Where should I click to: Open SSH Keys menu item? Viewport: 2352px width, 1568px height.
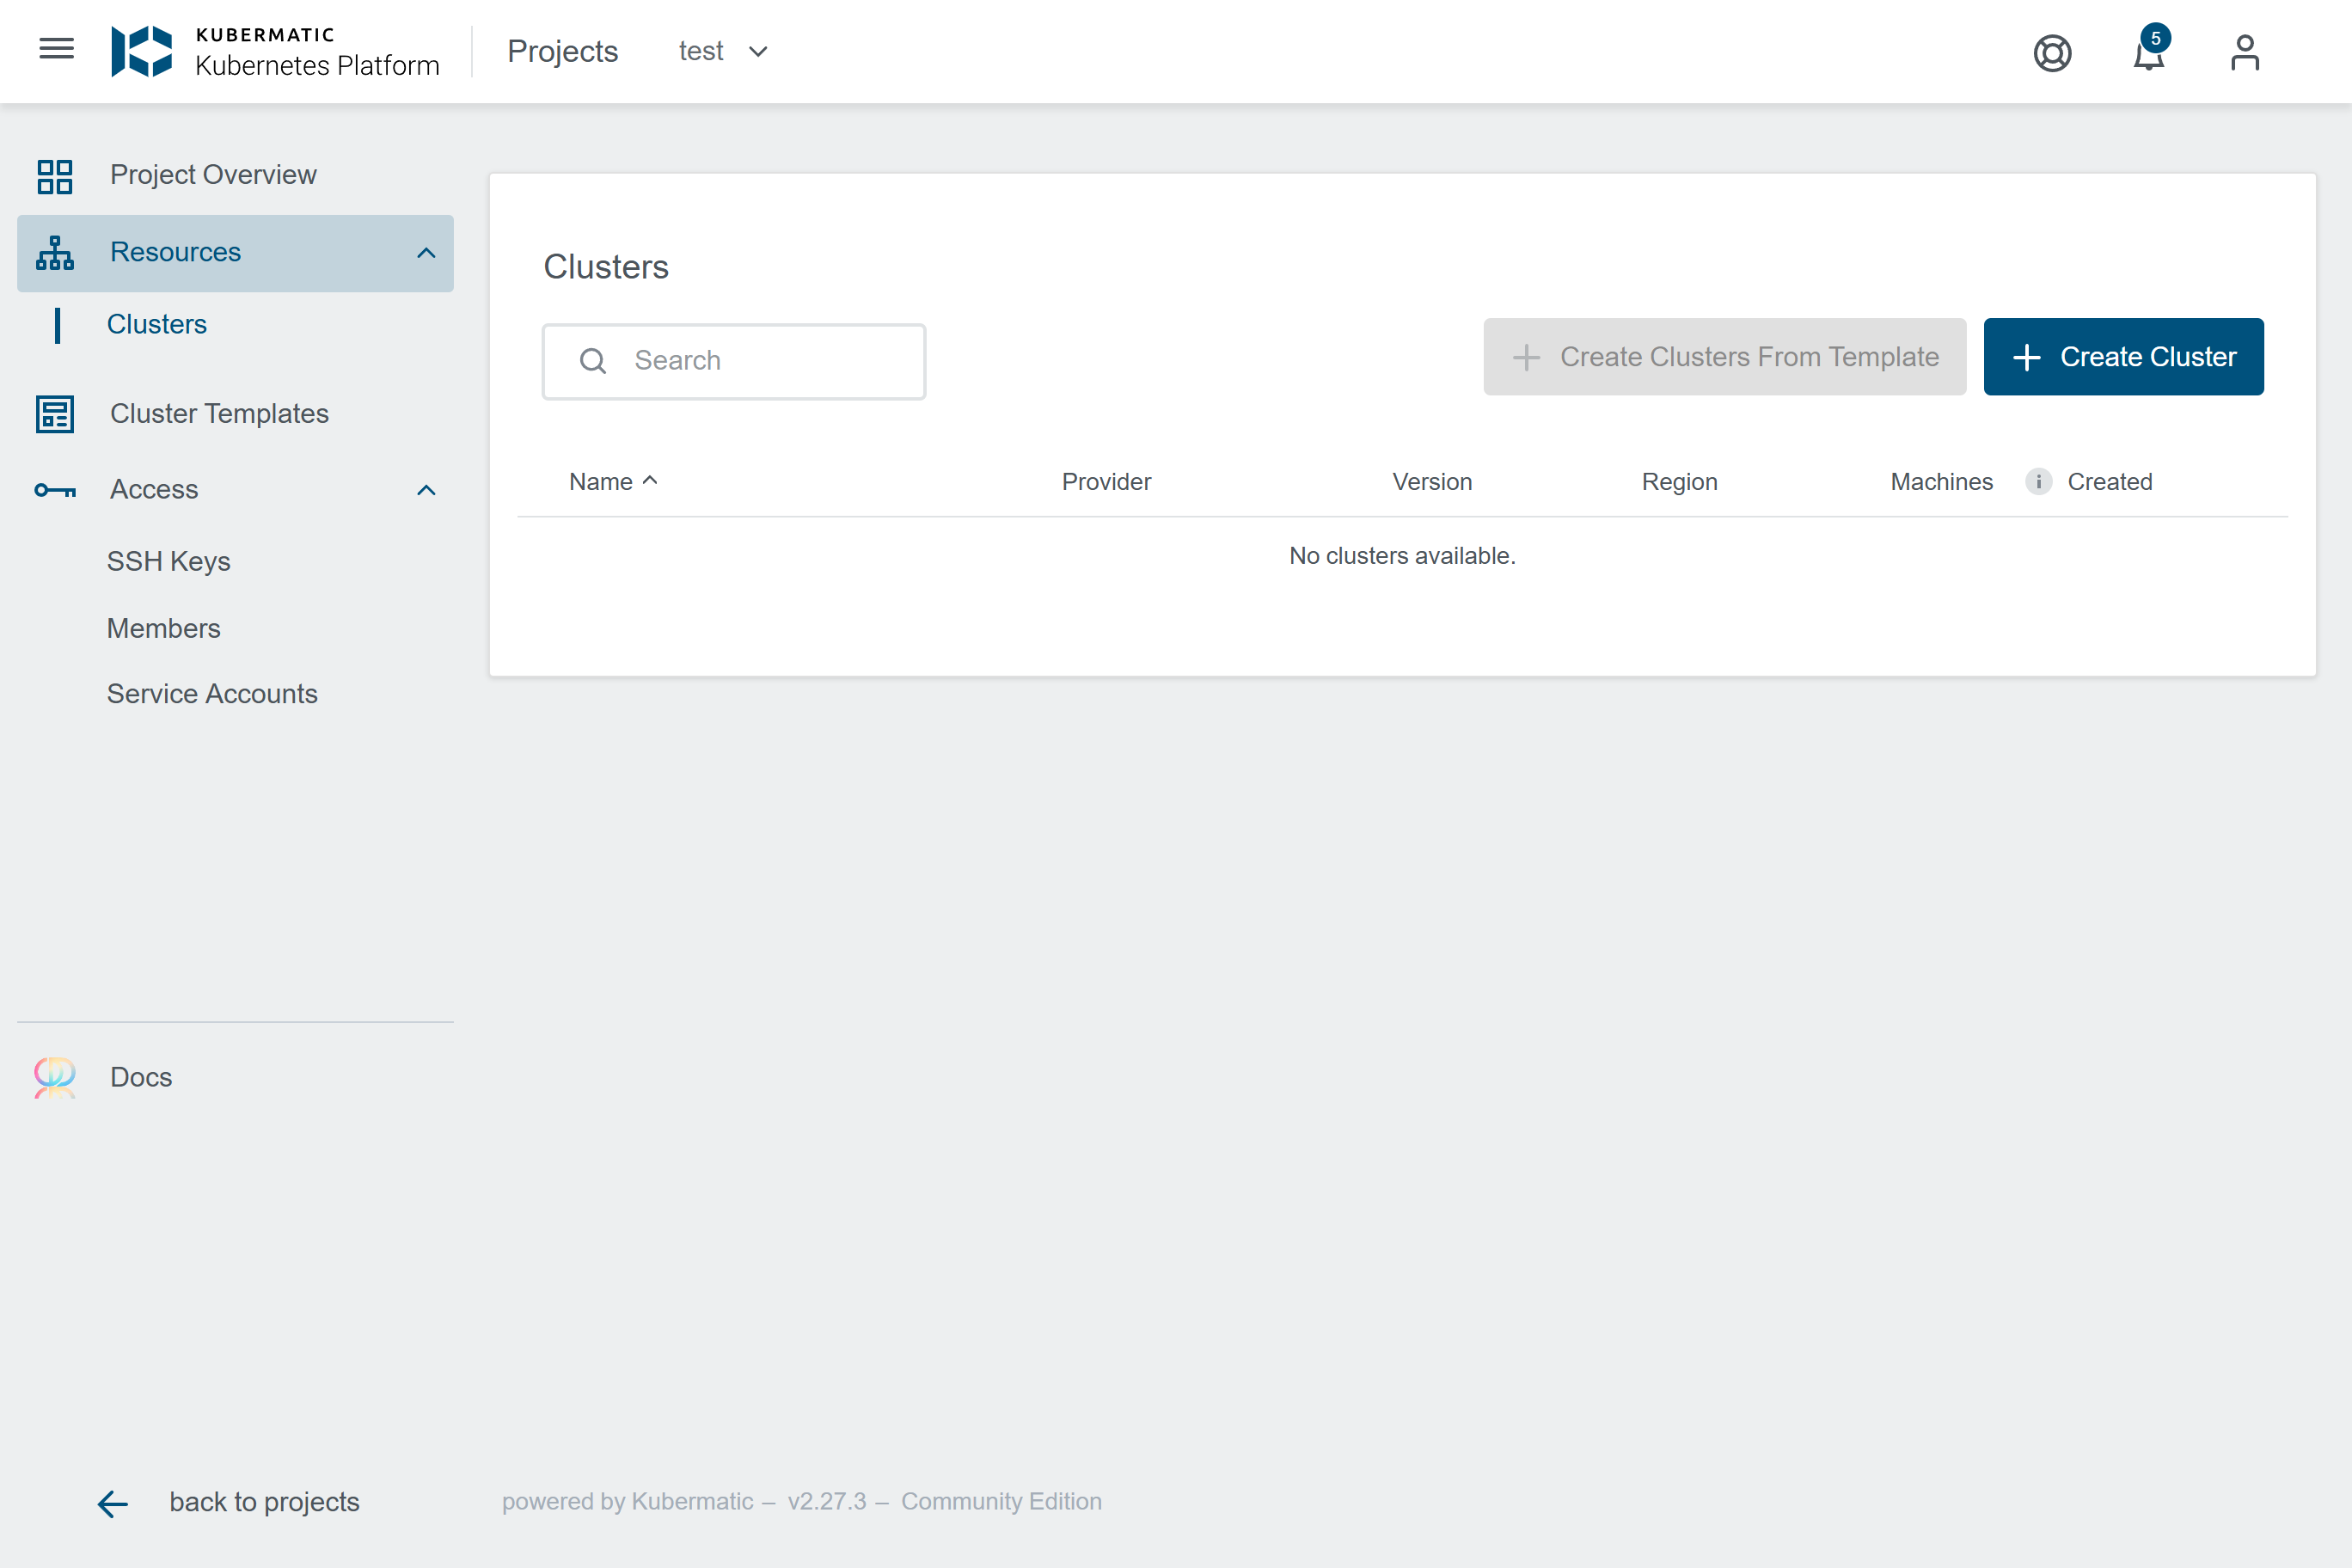pos(168,562)
